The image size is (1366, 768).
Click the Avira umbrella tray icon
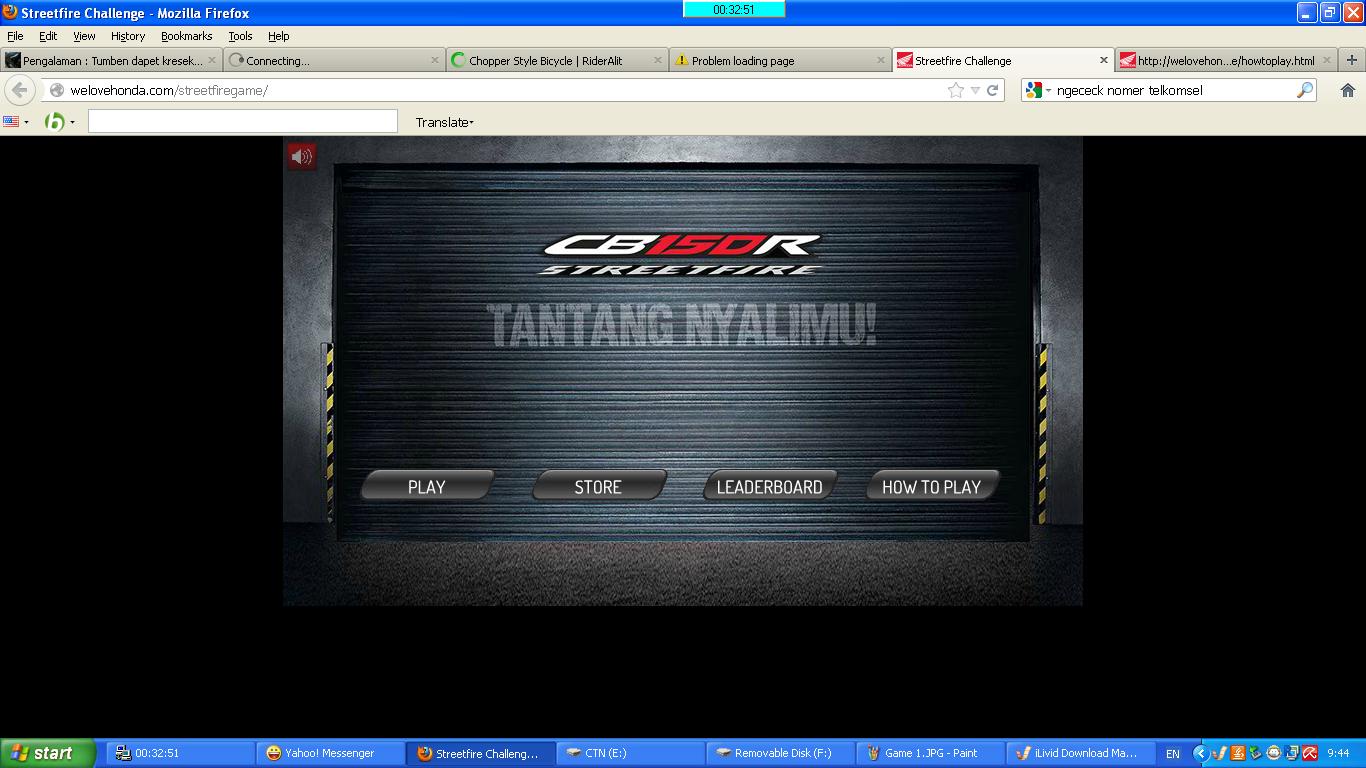(x=1309, y=753)
